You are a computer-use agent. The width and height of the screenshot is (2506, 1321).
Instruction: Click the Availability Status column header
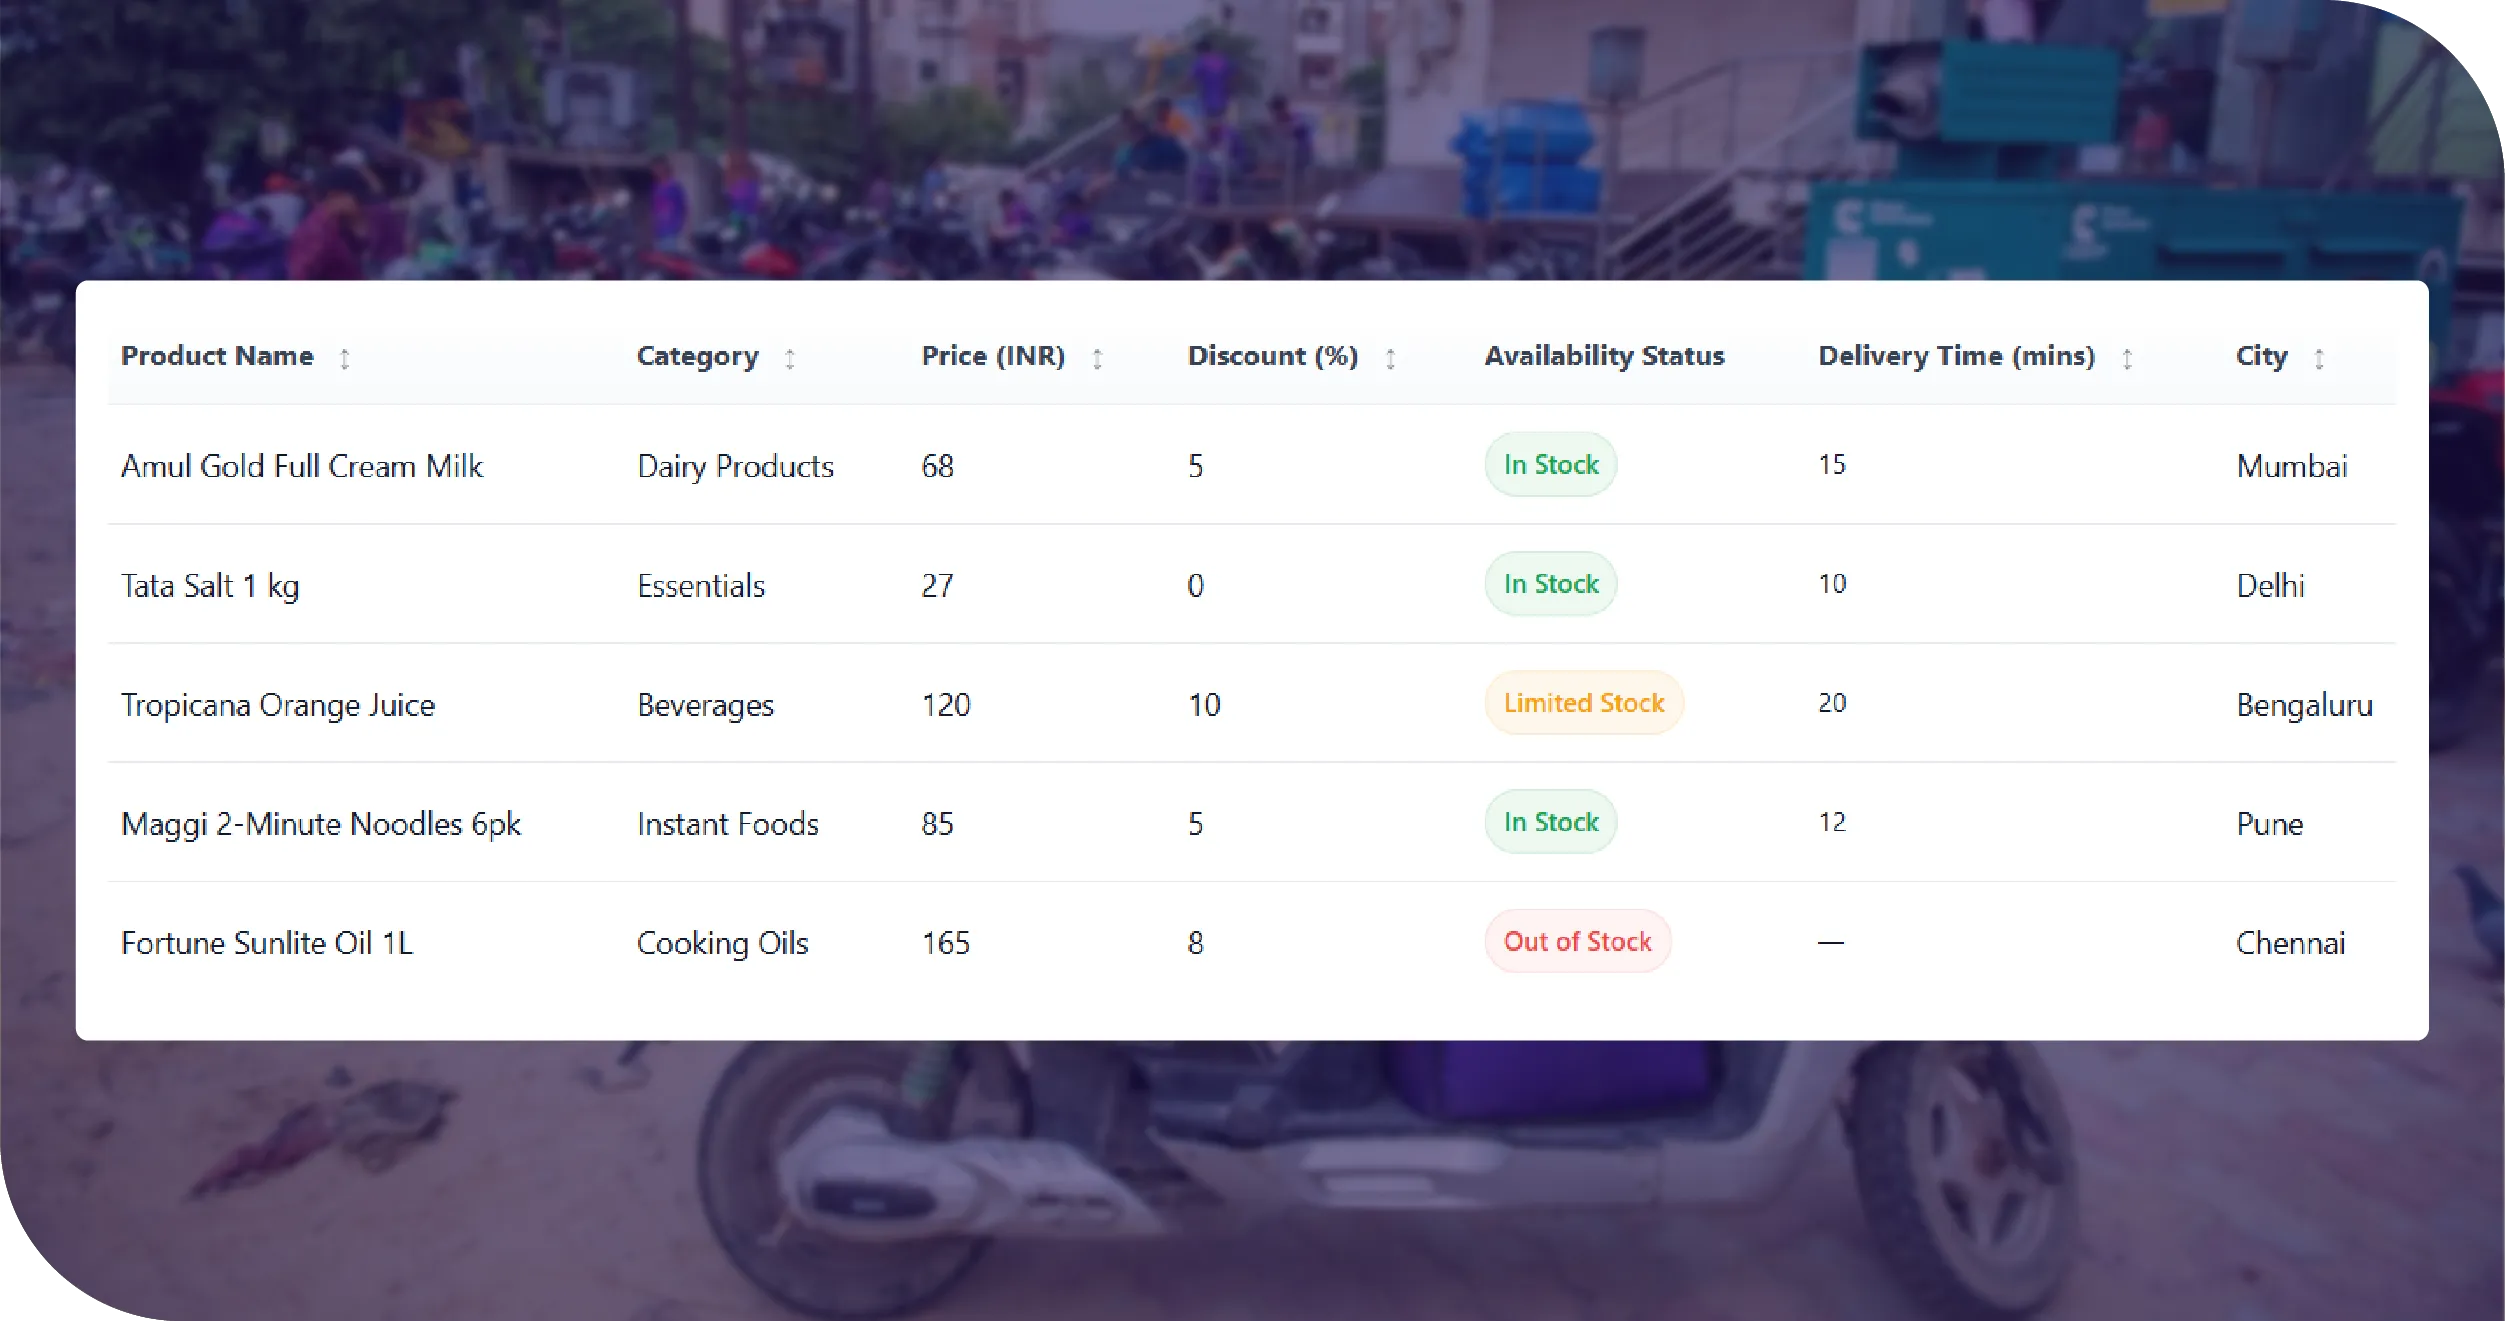[1604, 356]
